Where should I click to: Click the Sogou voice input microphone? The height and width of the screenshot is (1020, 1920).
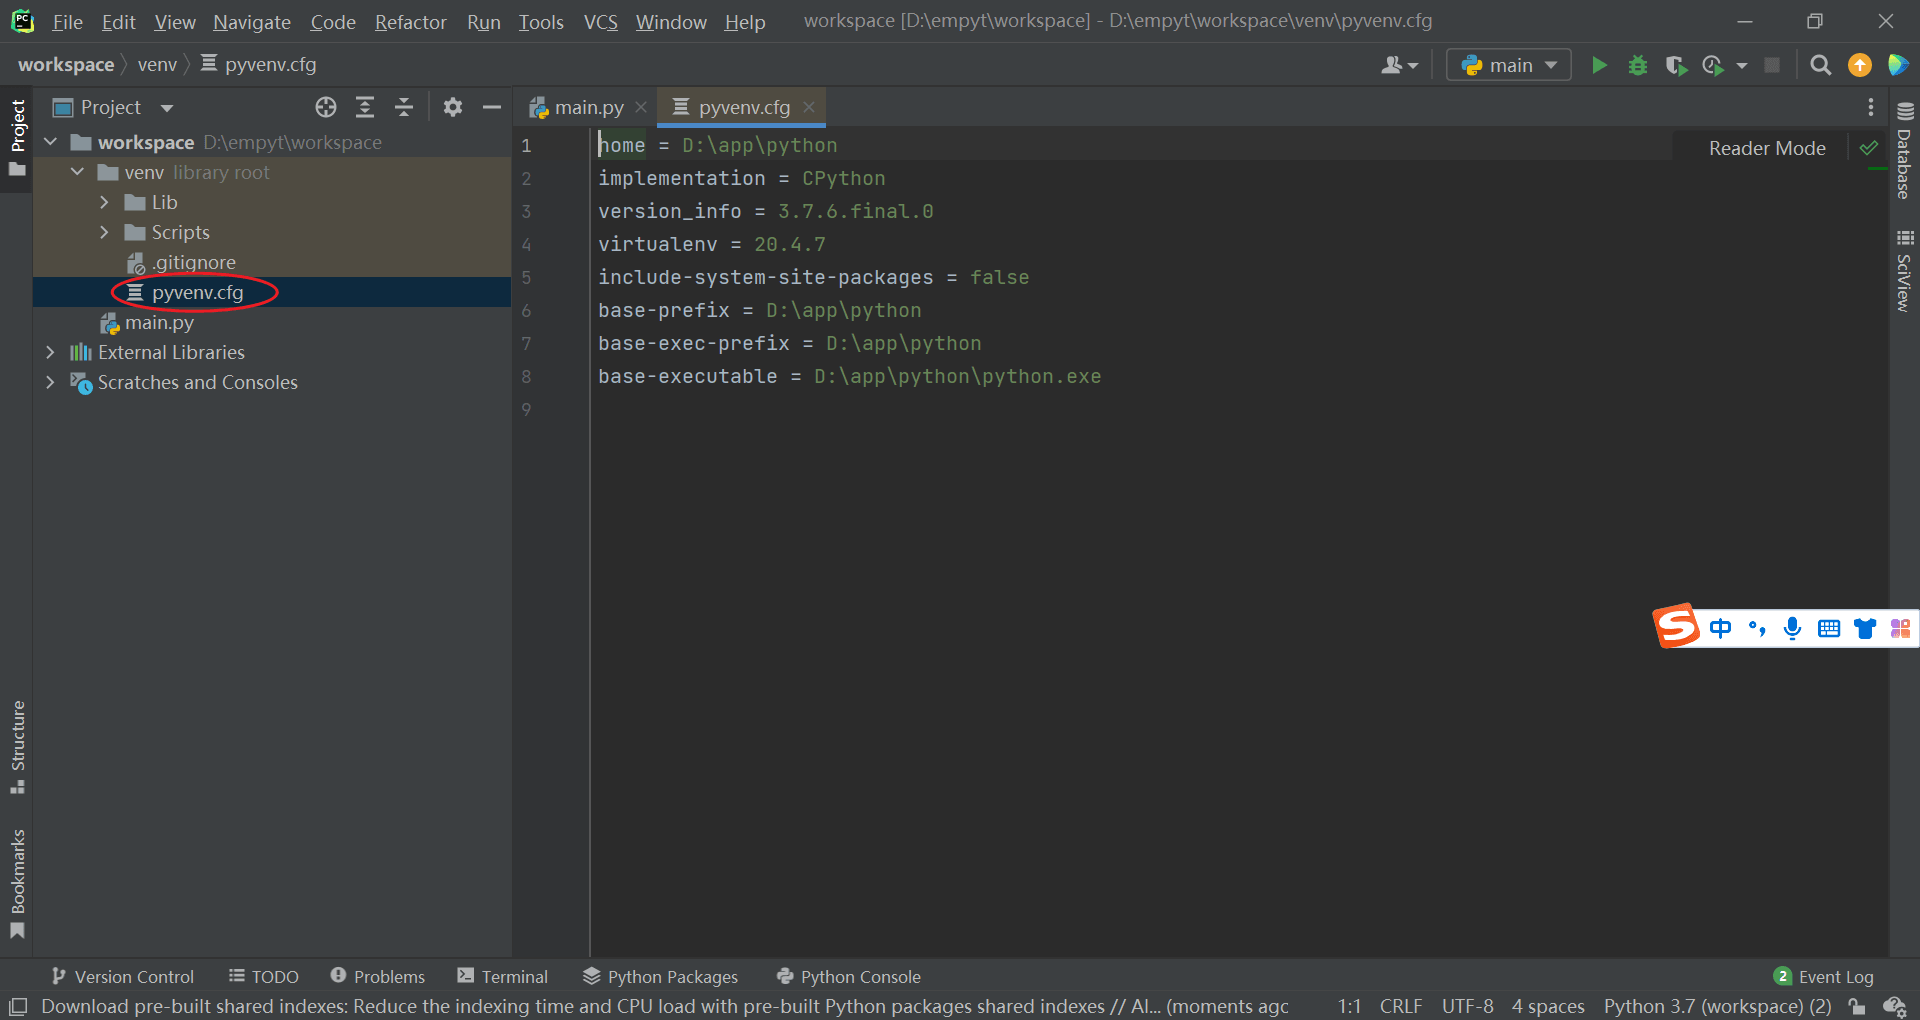coord(1793,628)
